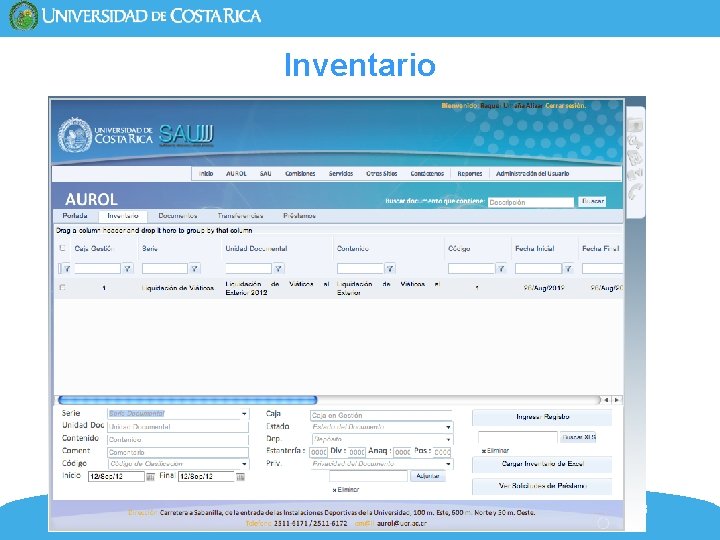Click the filter icon for Serie column
The height and width of the screenshot is (540, 720).
click(x=195, y=269)
